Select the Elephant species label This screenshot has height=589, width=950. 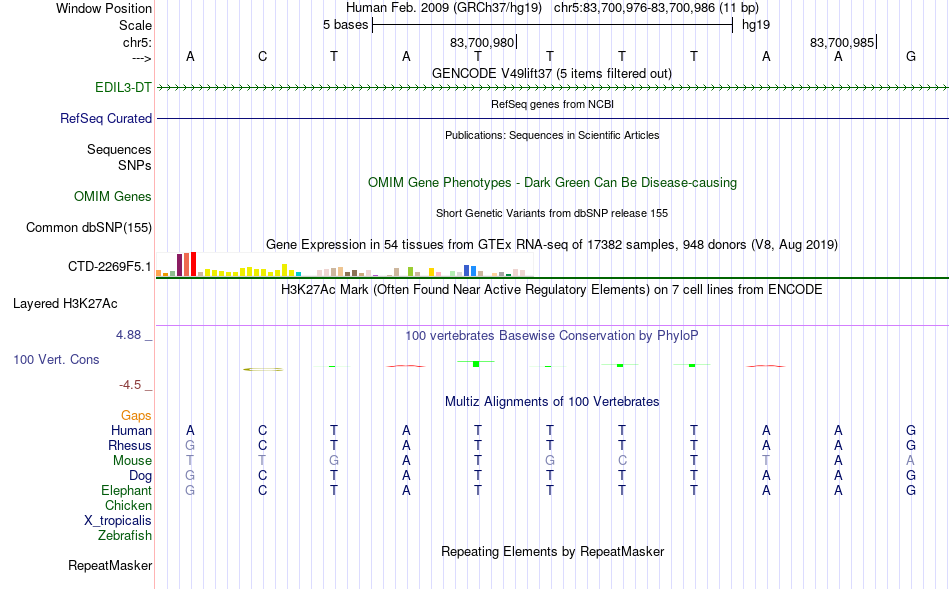click(126, 490)
